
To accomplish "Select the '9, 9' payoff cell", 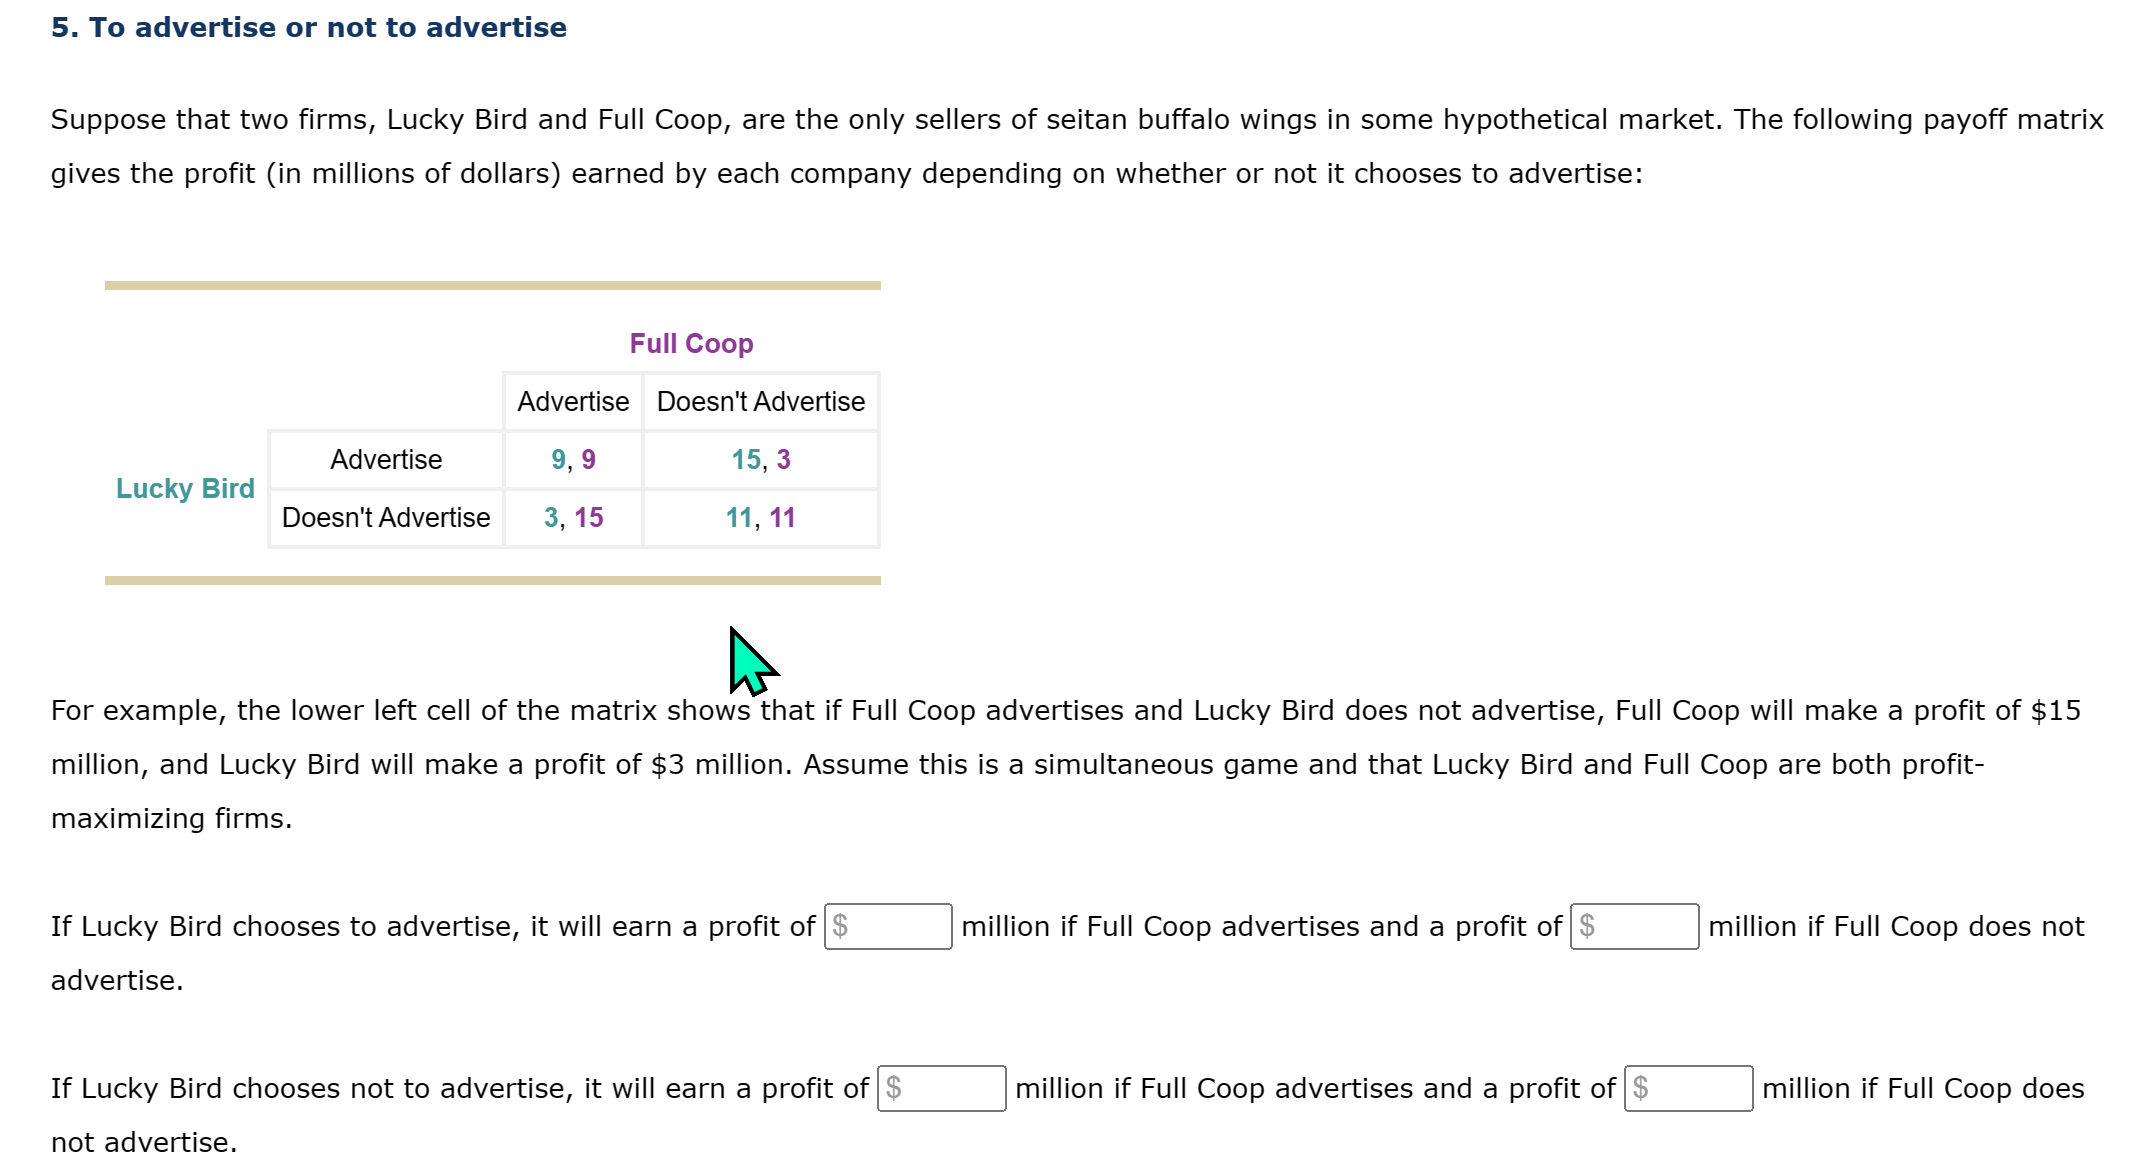I will 572,459.
